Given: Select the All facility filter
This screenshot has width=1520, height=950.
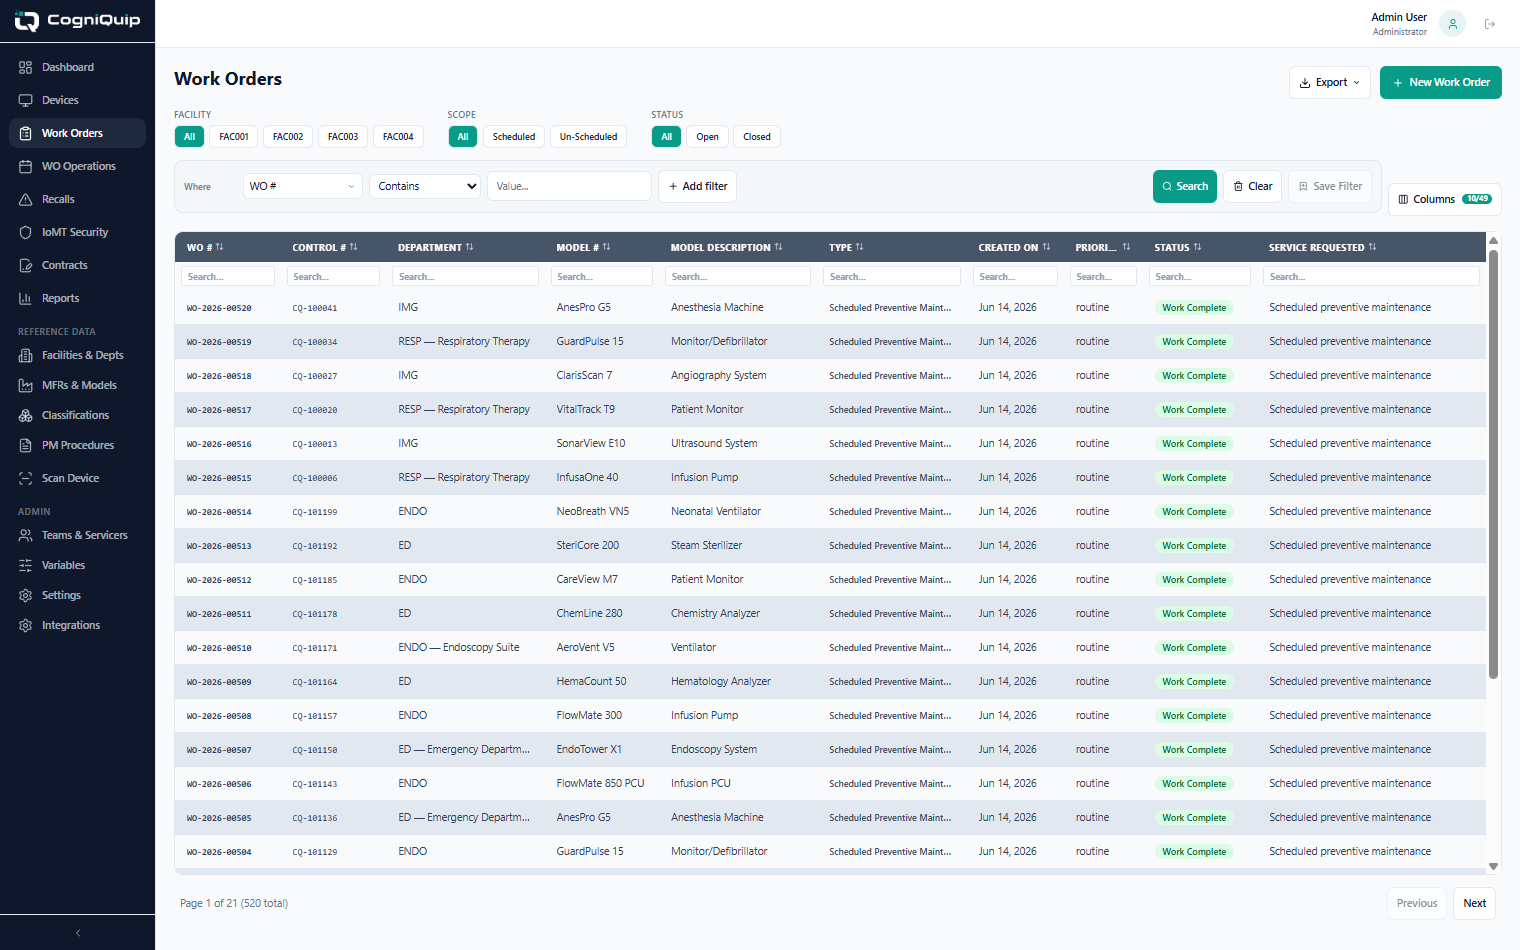Looking at the screenshot, I should pyautogui.click(x=189, y=137).
